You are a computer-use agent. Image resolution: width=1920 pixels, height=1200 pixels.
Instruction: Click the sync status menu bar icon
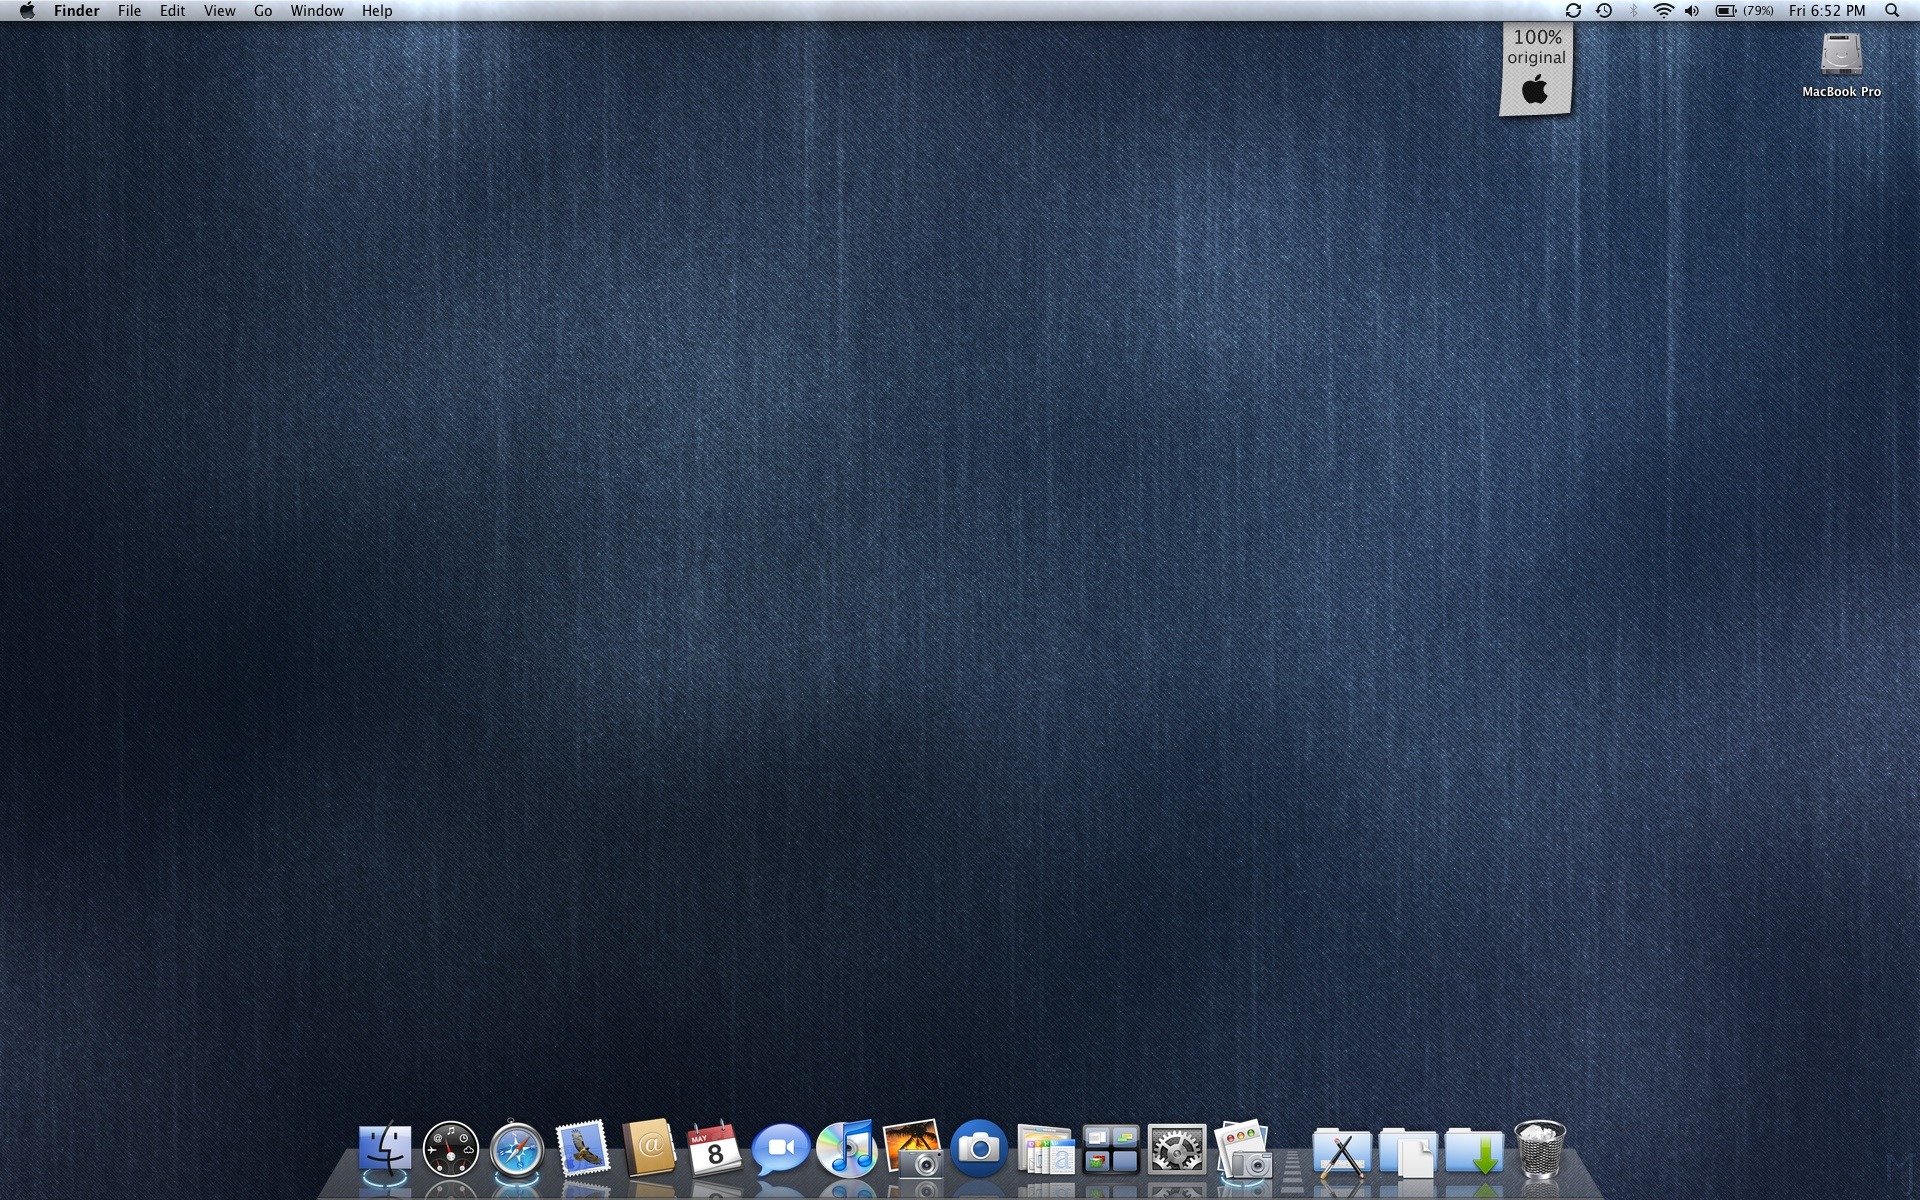click(1573, 11)
